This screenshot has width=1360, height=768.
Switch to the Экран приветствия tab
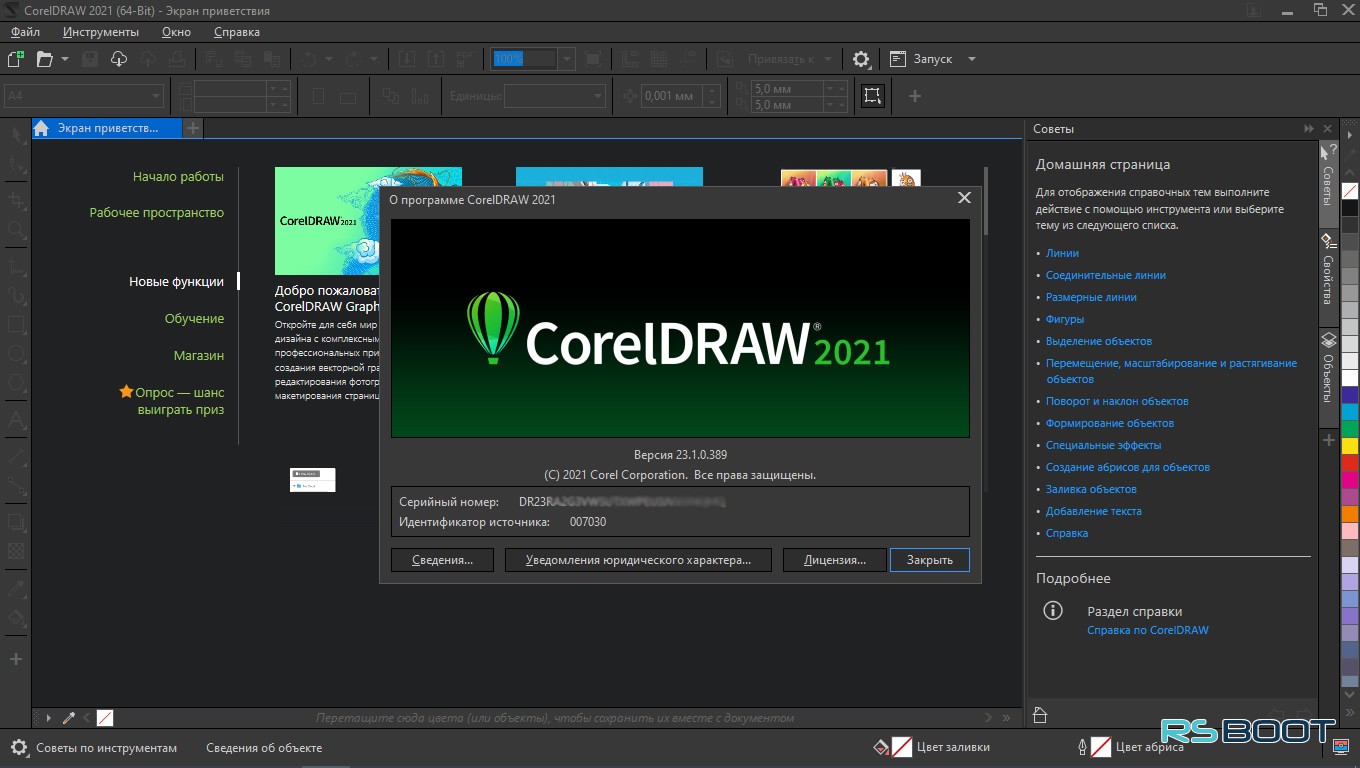click(107, 128)
